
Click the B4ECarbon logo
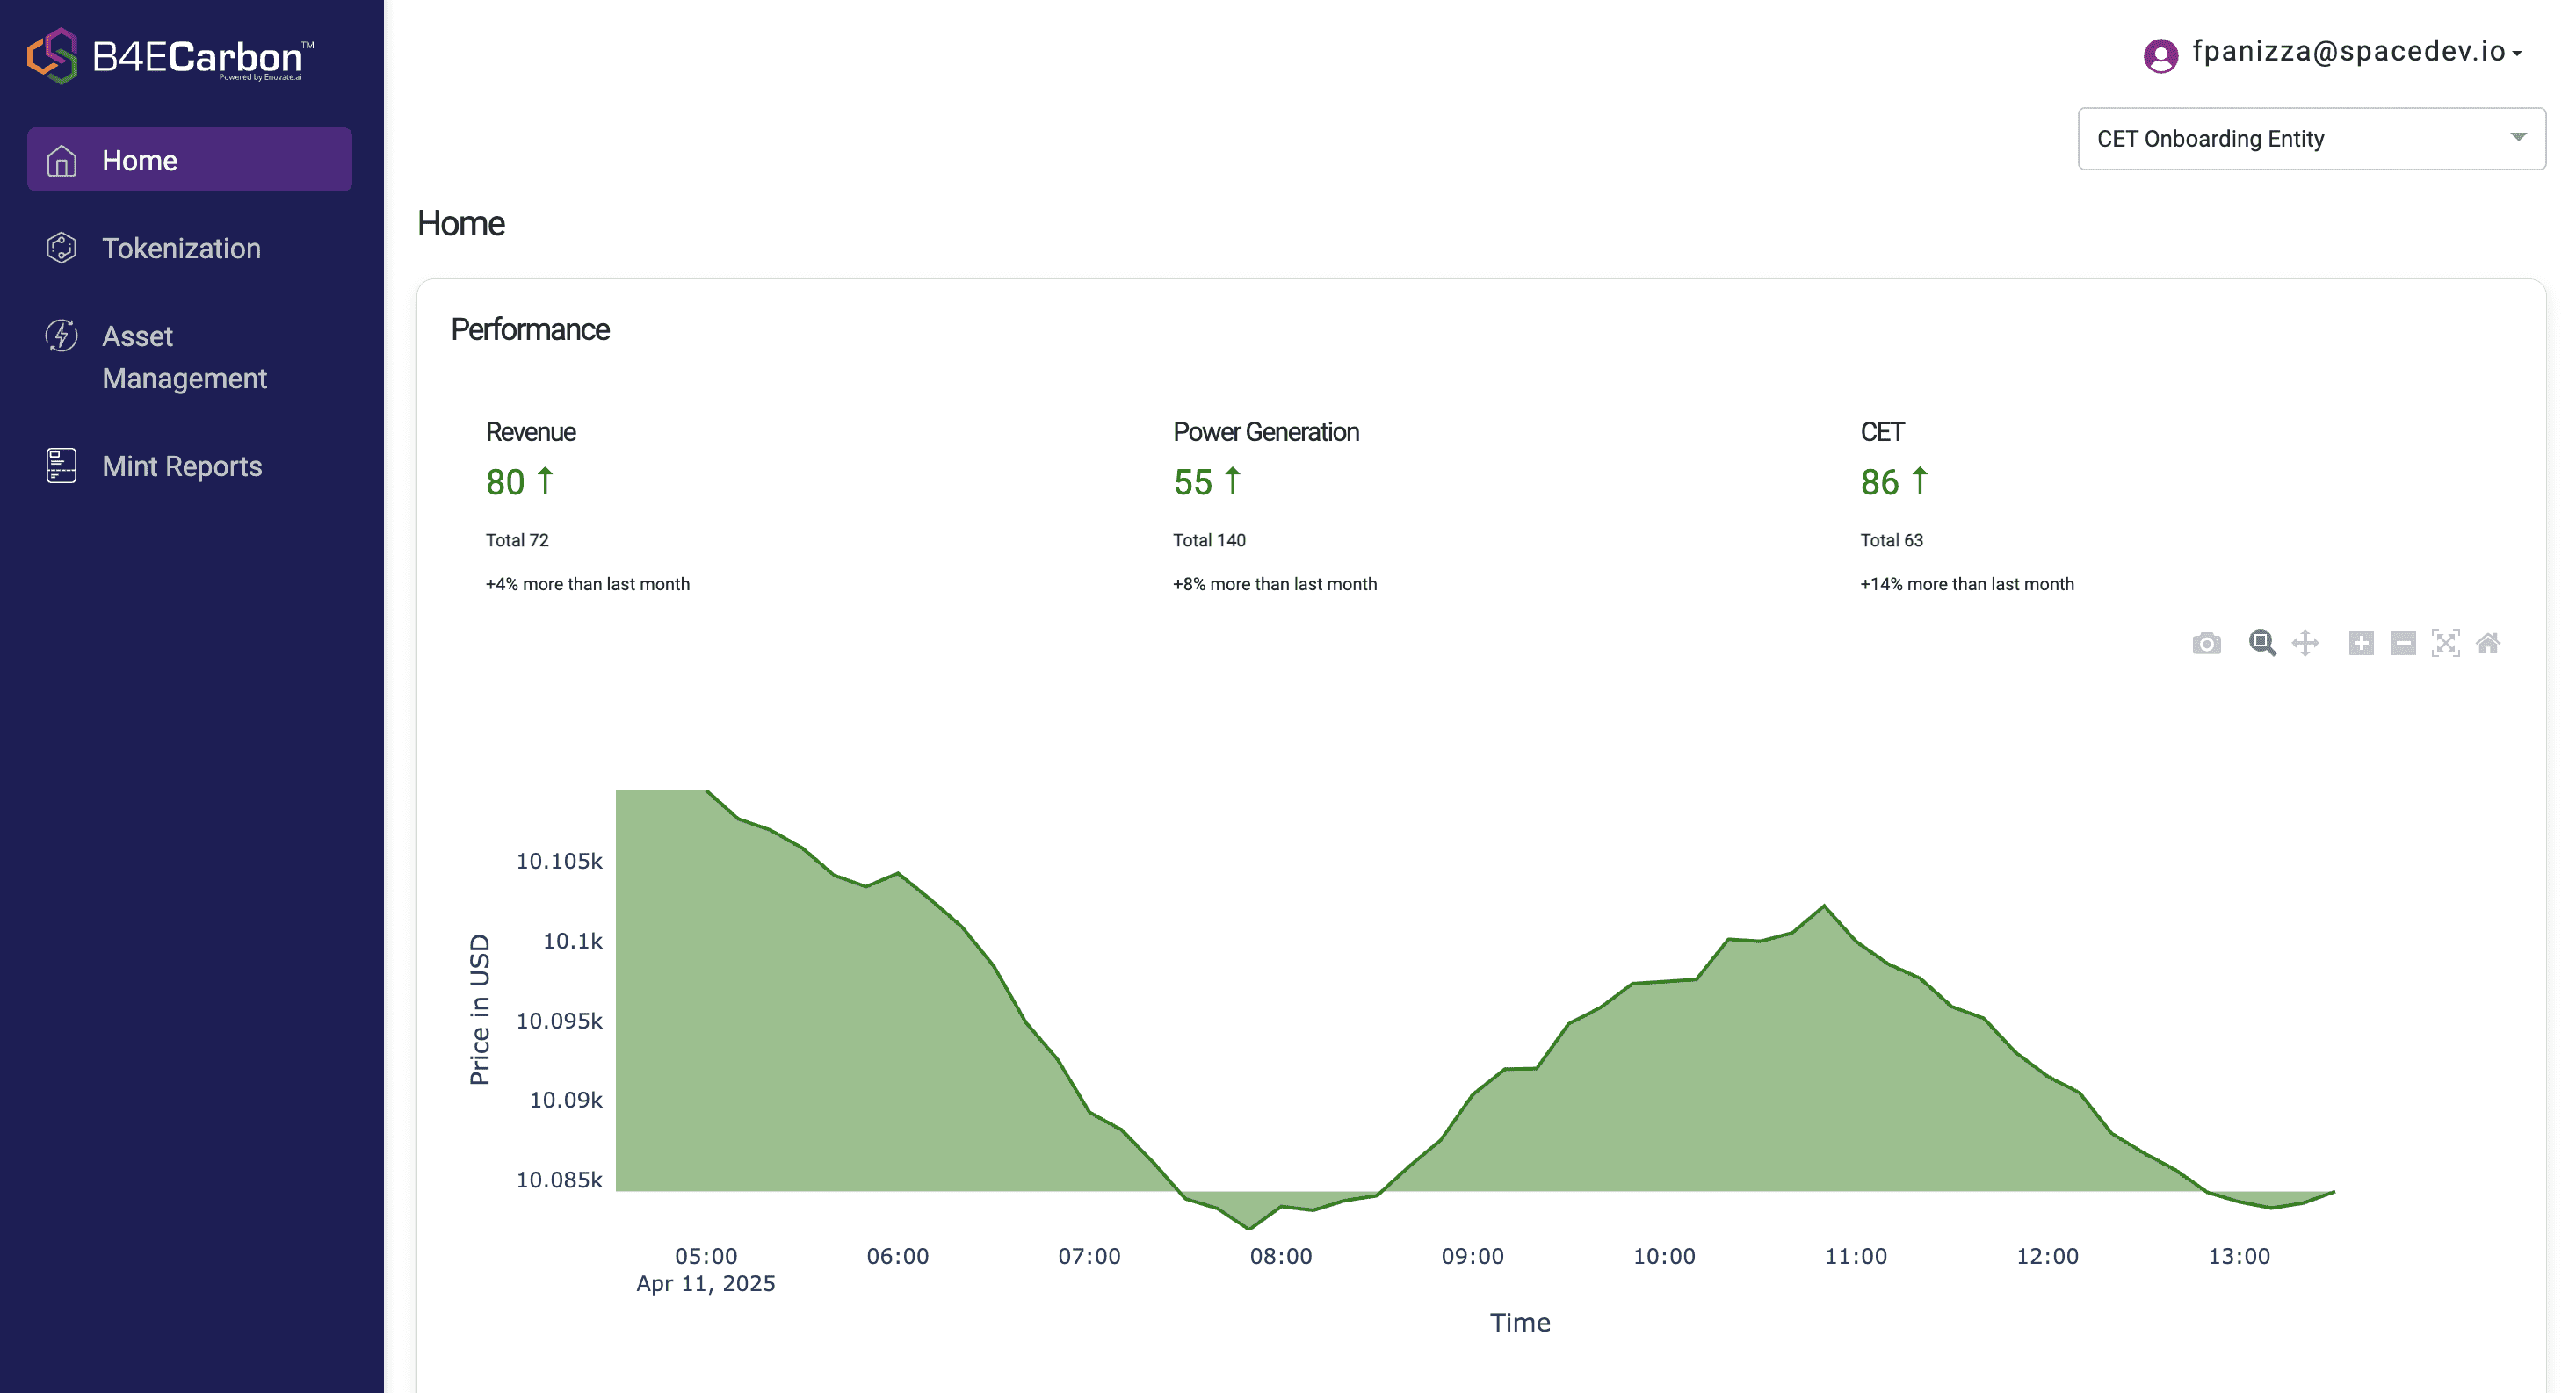170,56
